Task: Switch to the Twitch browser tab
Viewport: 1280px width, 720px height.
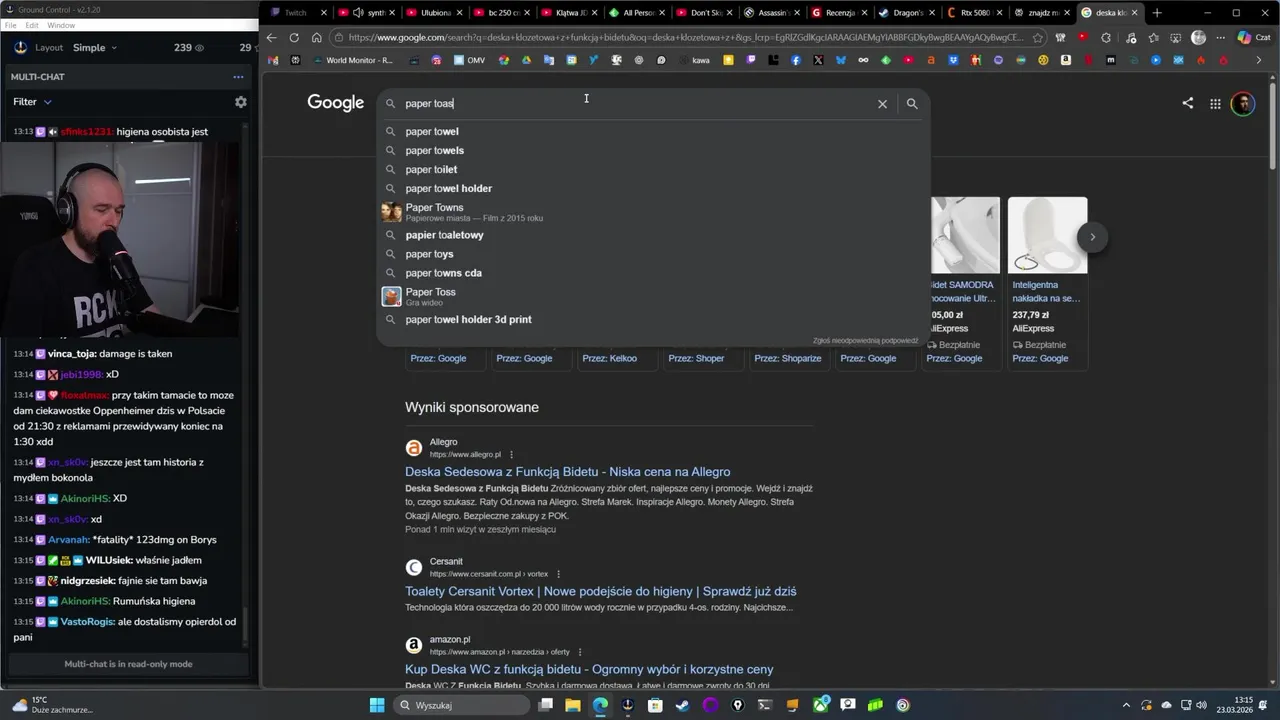Action: click(x=295, y=13)
